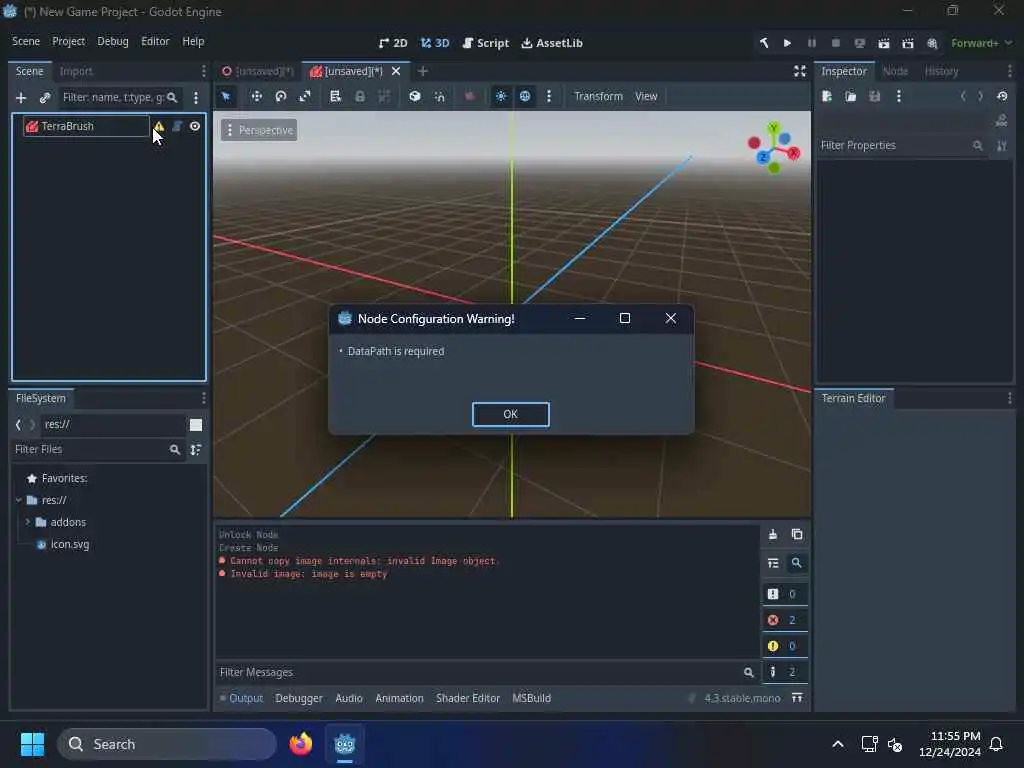The height and width of the screenshot is (768, 1024).
Task: Switch to the Node dock tab
Action: [895, 71]
